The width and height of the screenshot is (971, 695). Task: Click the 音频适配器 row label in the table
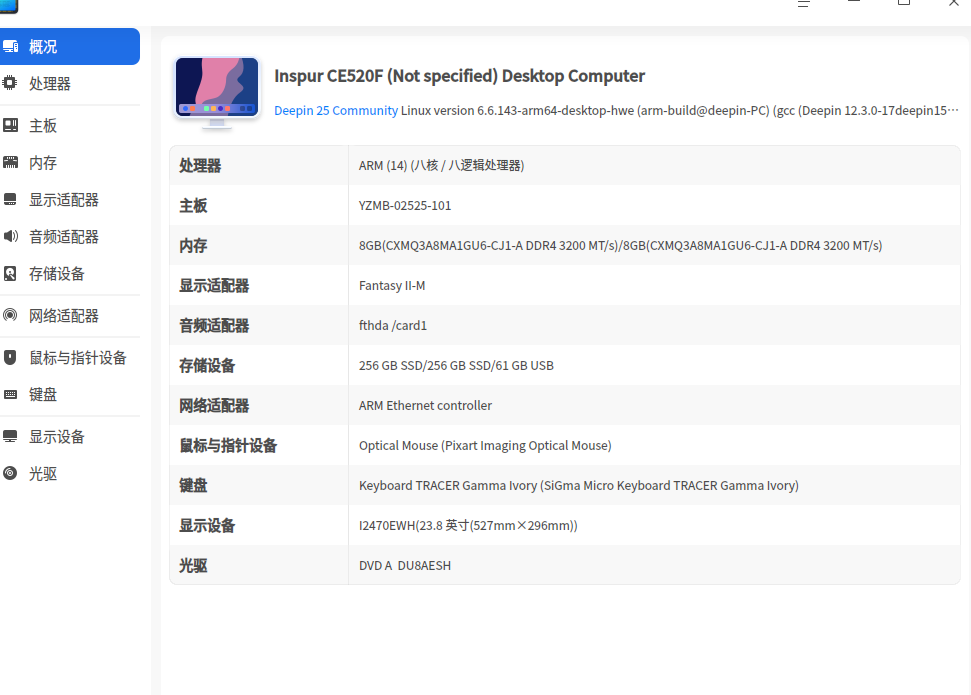[x=214, y=325]
